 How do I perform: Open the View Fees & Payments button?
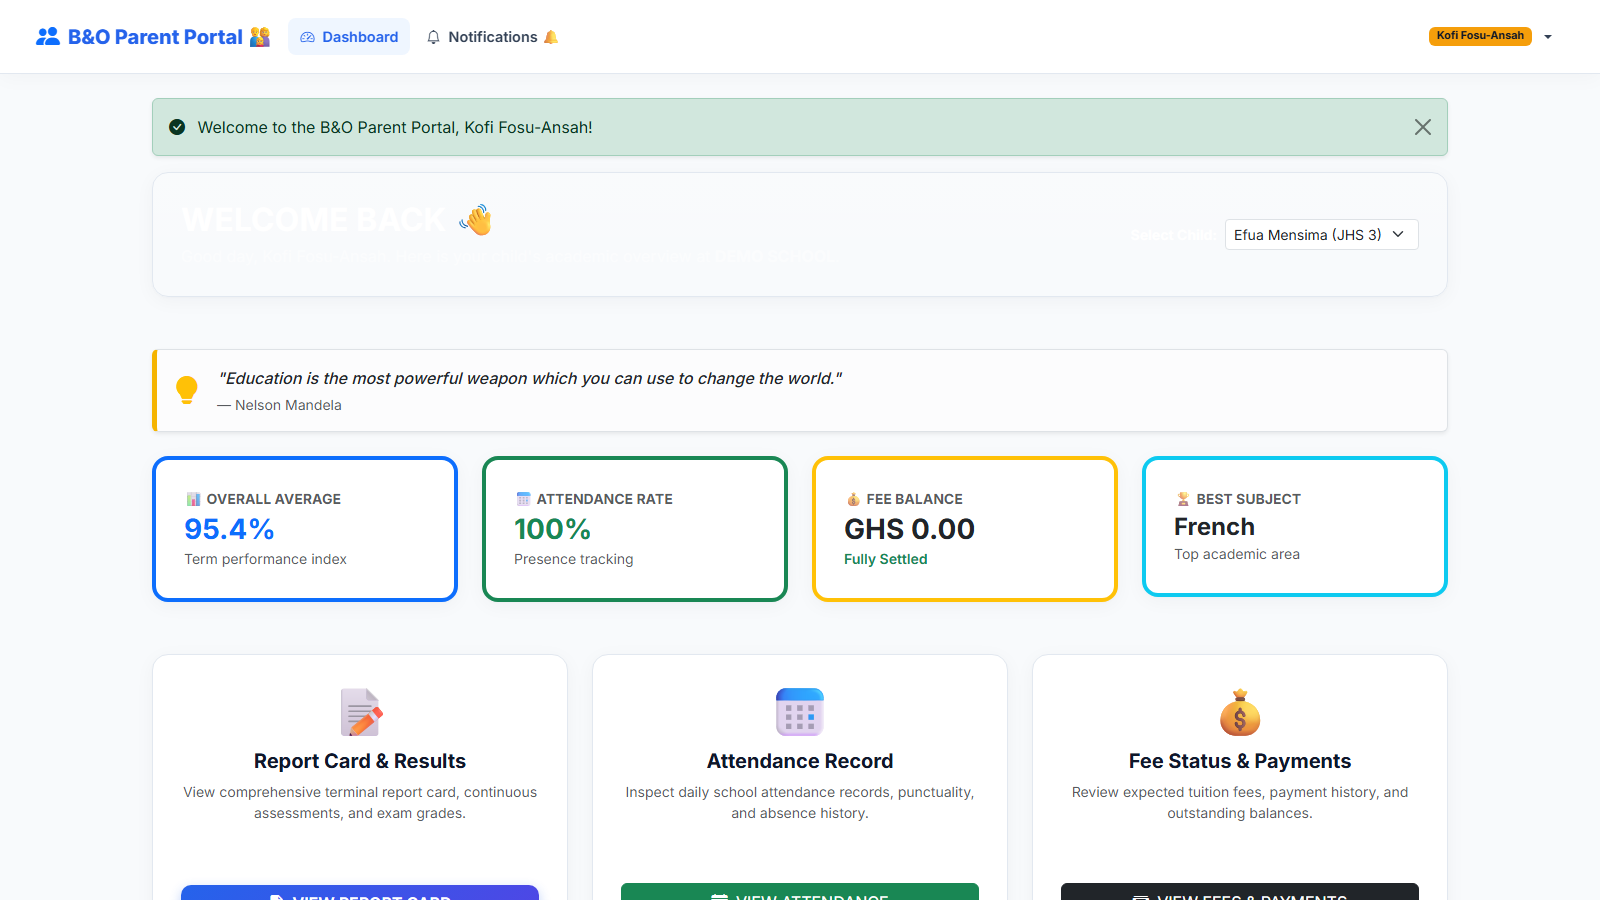click(1240, 891)
